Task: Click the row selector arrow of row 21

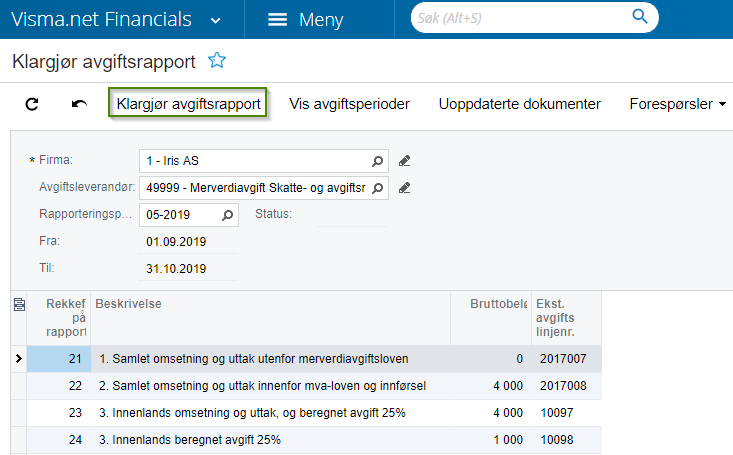Action: pos(19,359)
